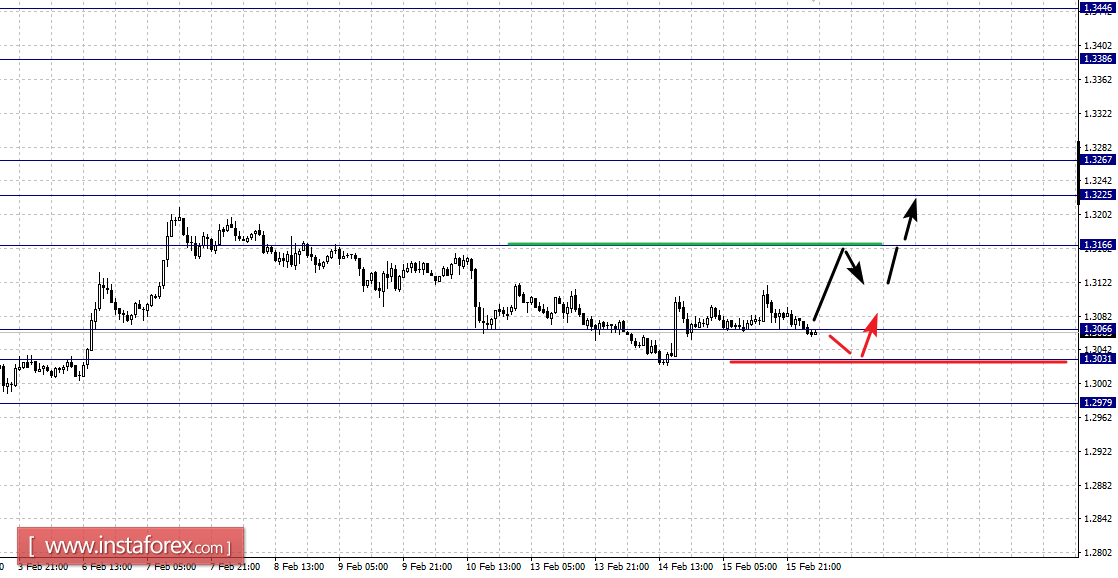1118x578 pixels.
Task: Select the 1.3242 axis price value
Action: (x=1098, y=181)
